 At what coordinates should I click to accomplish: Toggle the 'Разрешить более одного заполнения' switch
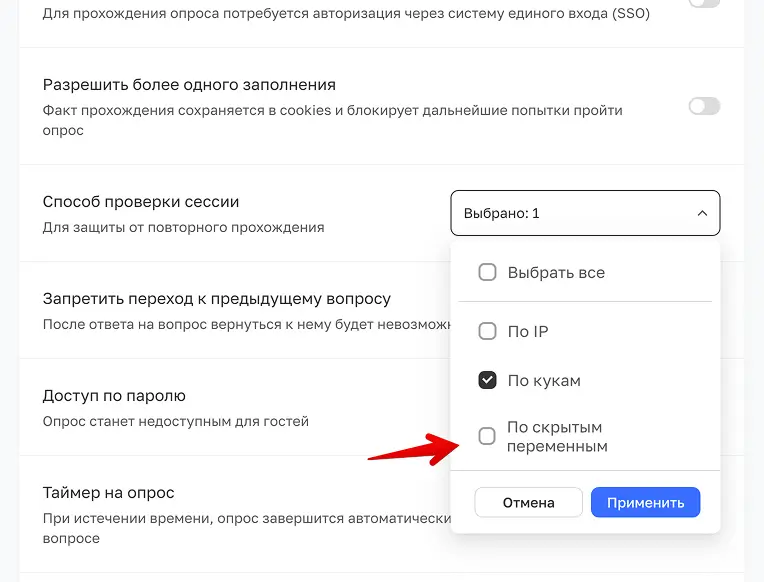(x=704, y=106)
